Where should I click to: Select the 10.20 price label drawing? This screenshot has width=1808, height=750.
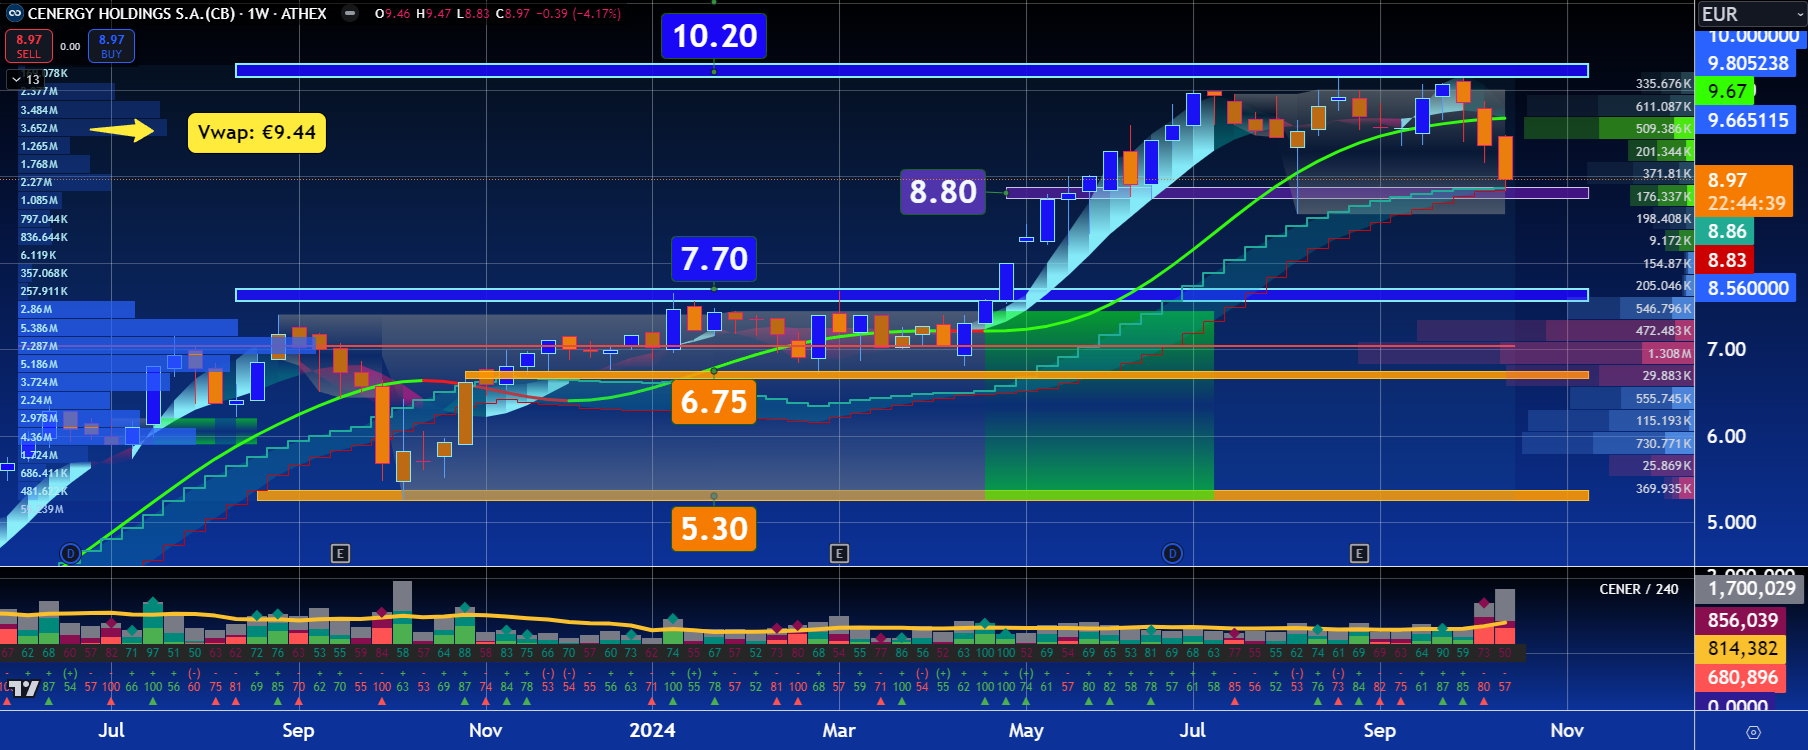pyautogui.click(x=714, y=36)
